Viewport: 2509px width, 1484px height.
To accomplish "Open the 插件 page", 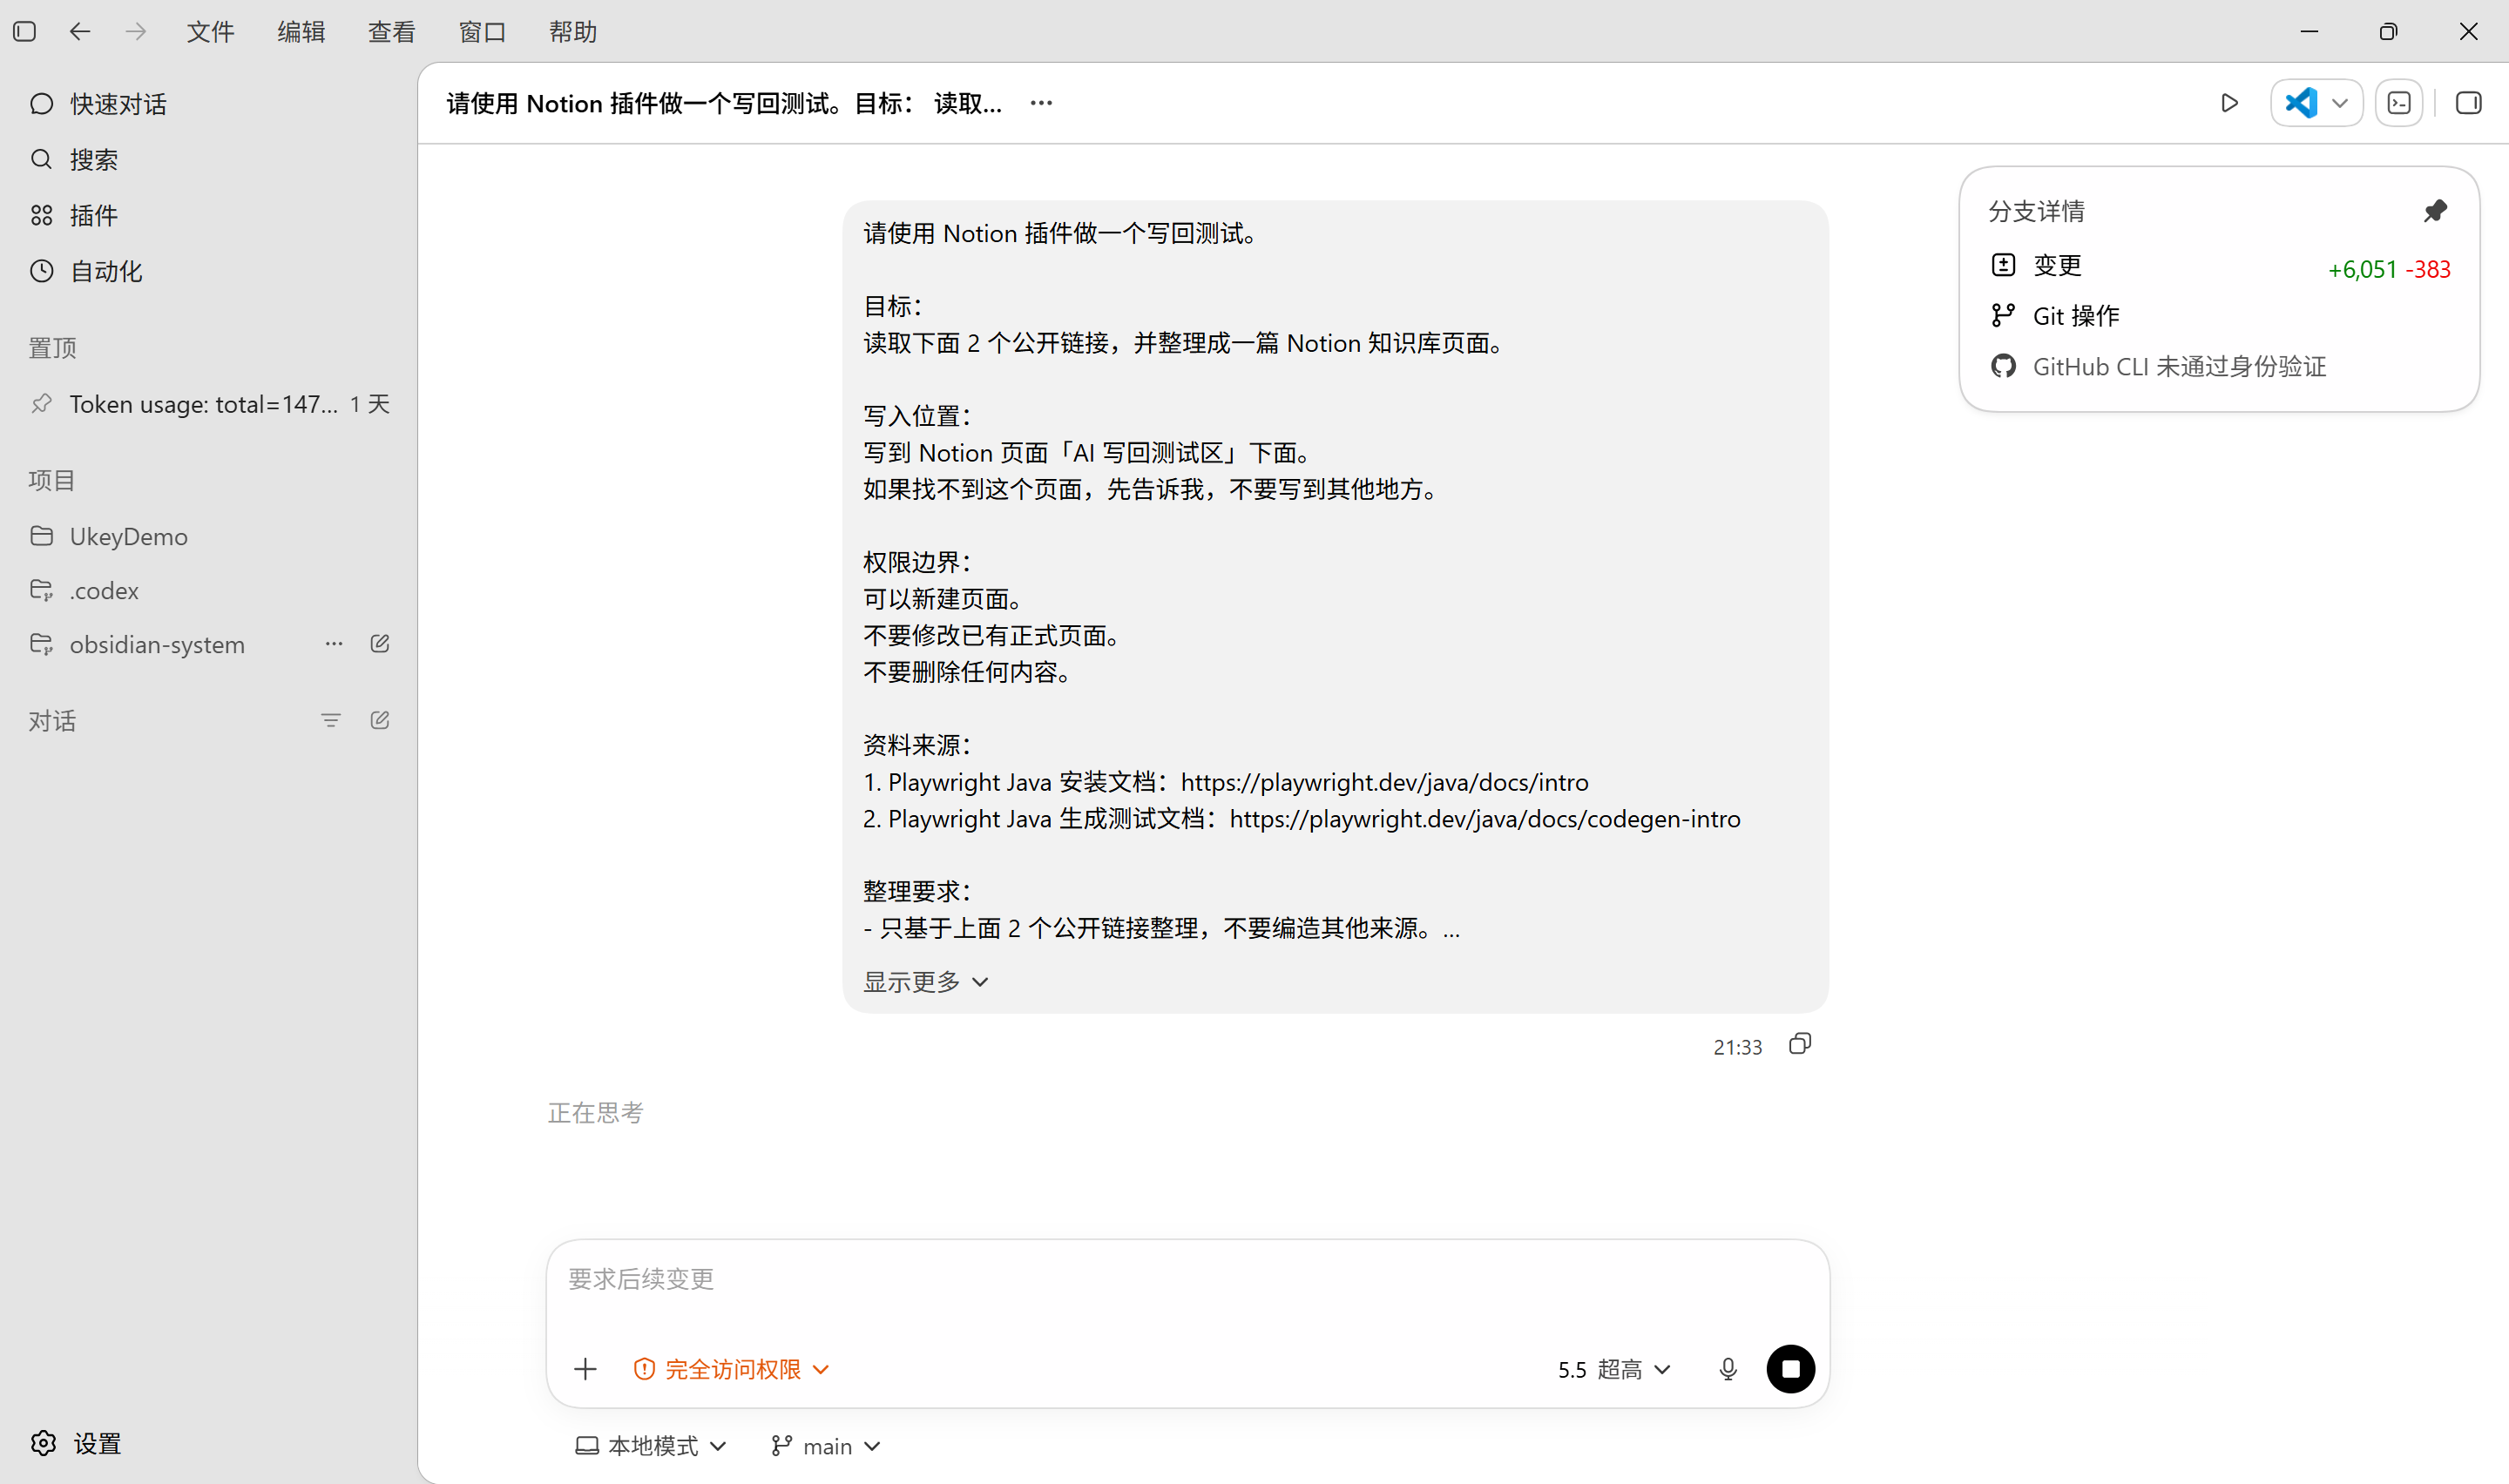I will [x=208, y=216].
